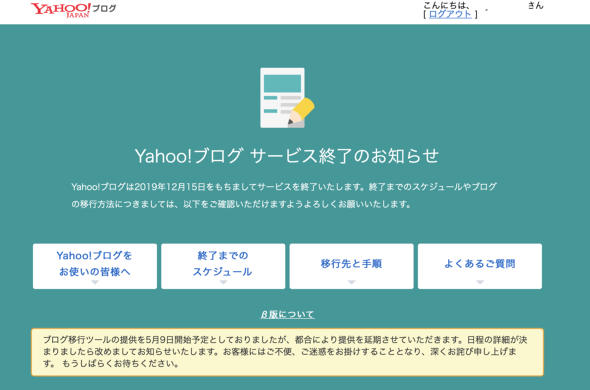Viewport: 590px width, 390px height.
Task: Click the さん username suffix at top right
Action: point(535,5)
